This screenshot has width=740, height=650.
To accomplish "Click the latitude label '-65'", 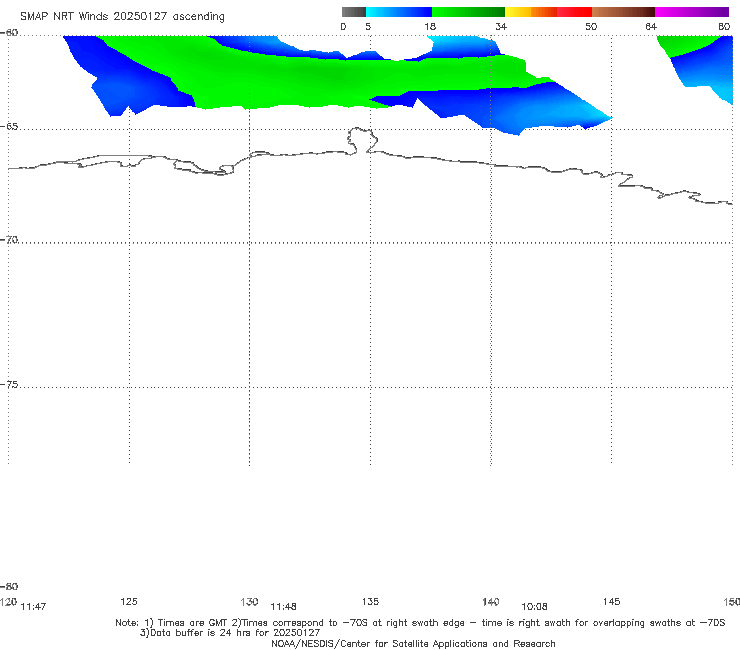I will pos(9,127).
